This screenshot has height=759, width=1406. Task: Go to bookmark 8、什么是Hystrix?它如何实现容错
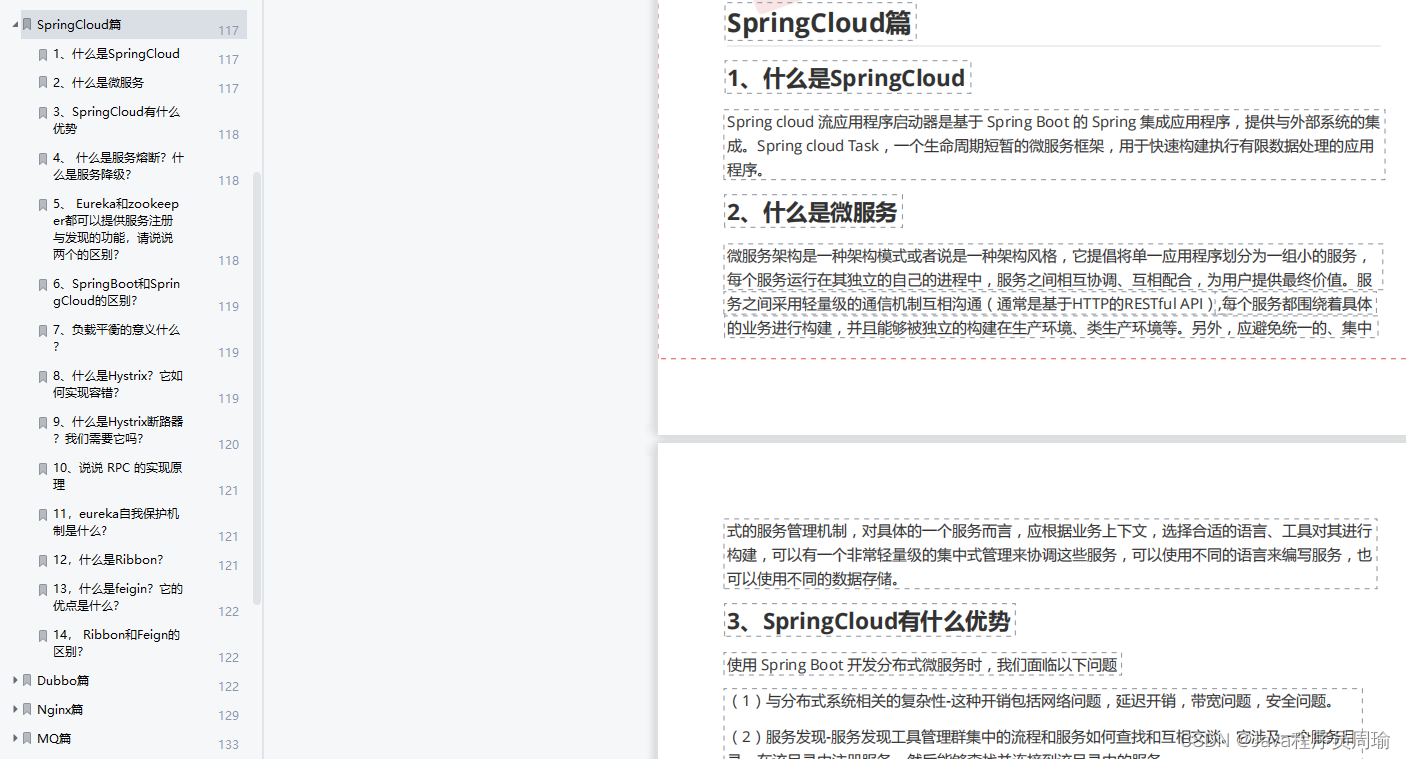[118, 384]
